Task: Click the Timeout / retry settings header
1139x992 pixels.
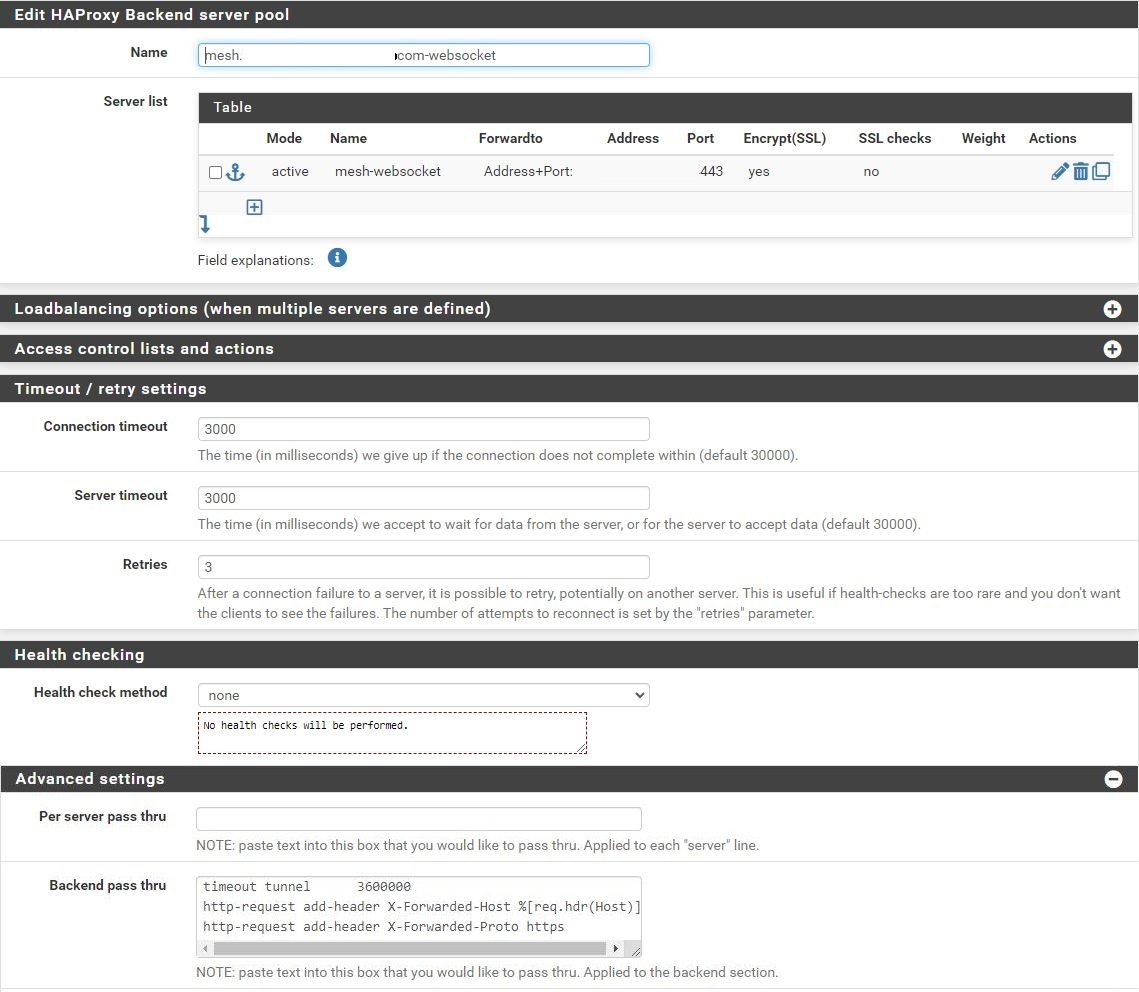Action: coord(110,389)
